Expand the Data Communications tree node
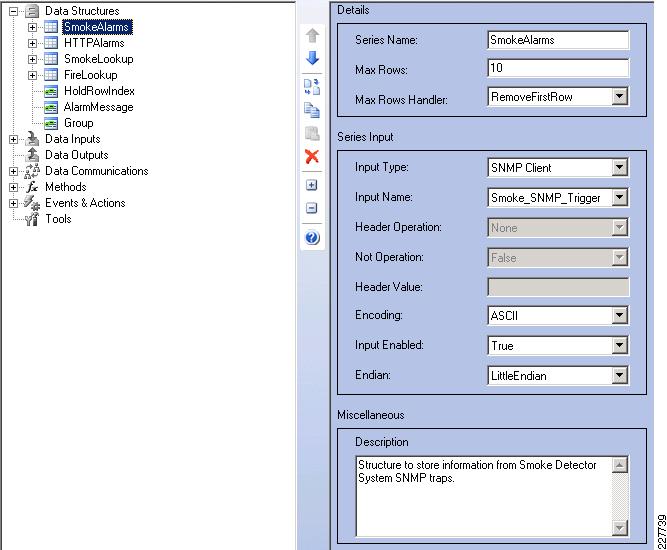Viewport: 667px width, 550px height. [14, 171]
